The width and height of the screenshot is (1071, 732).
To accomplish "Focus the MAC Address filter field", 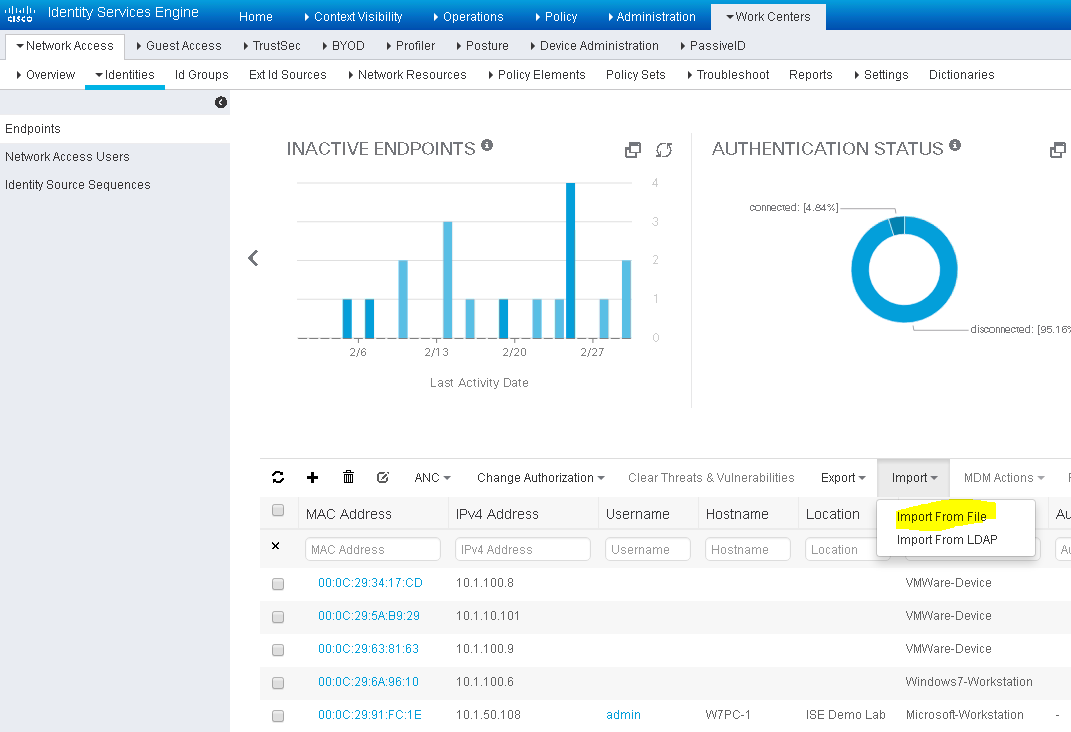I will click(x=373, y=550).
